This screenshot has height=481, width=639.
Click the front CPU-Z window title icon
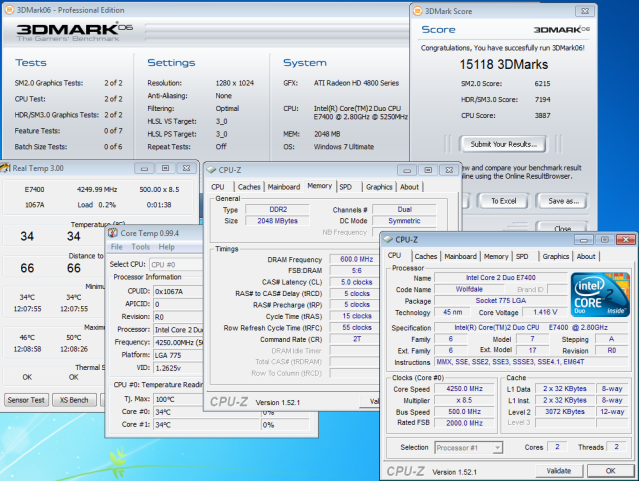pyautogui.click(x=388, y=239)
